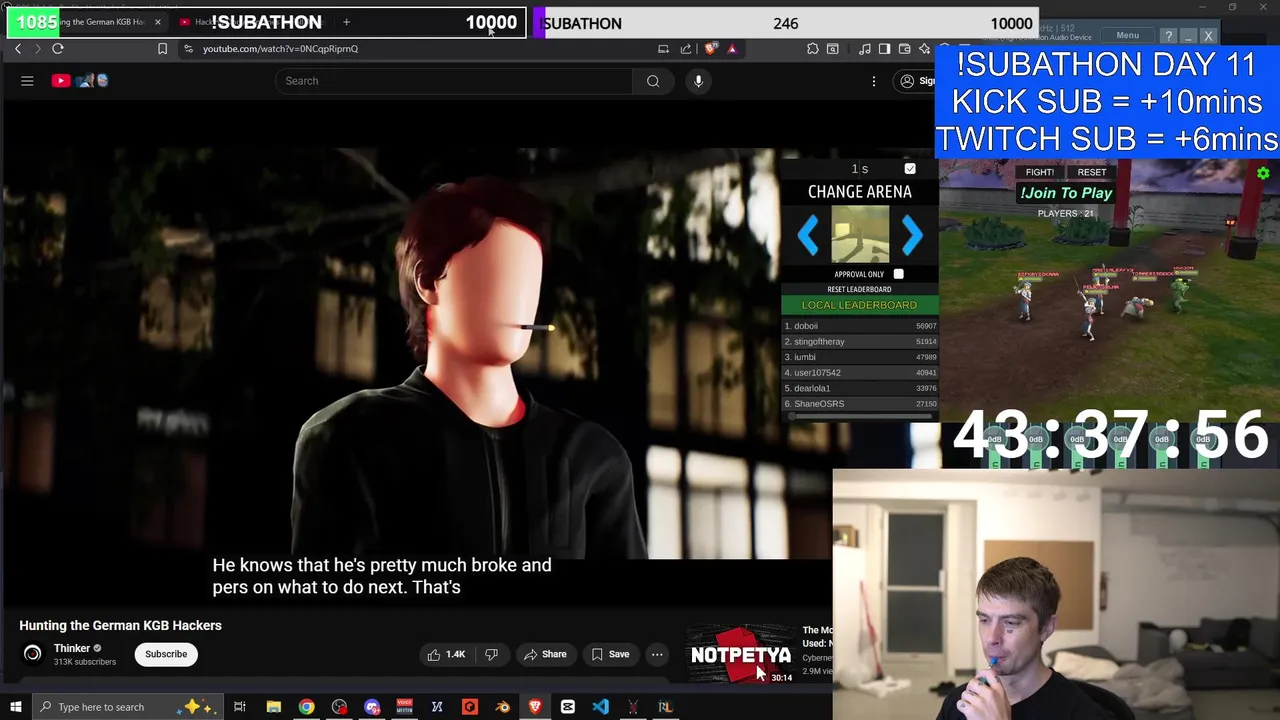This screenshot has height=720, width=1280.
Task: Click the leaderboard horizontal scrollbar
Action: pos(860,416)
